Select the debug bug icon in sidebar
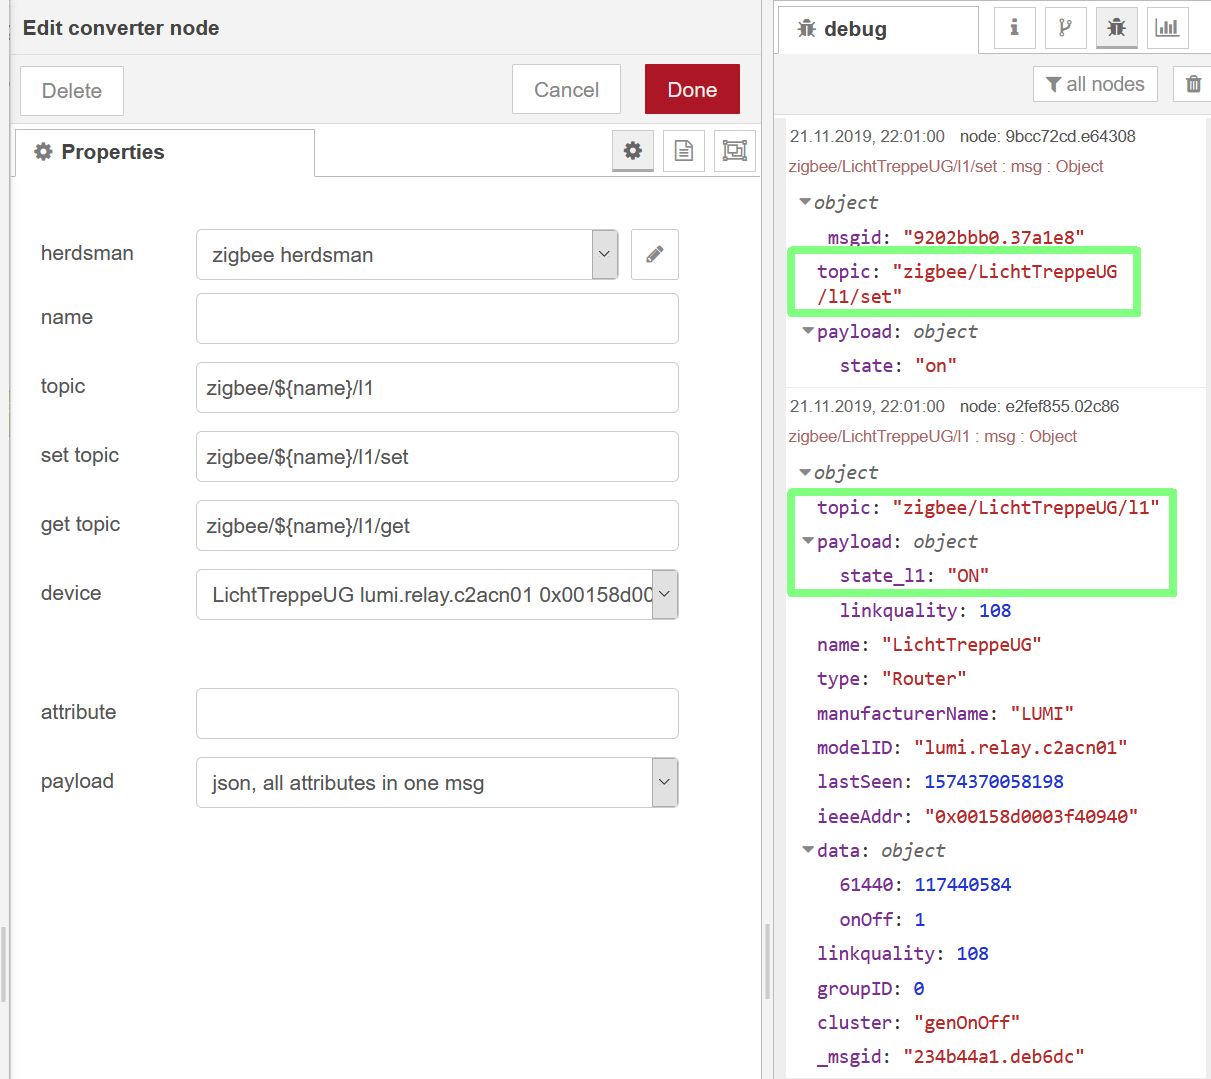Viewport: 1211px width, 1079px height. (x=1116, y=27)
